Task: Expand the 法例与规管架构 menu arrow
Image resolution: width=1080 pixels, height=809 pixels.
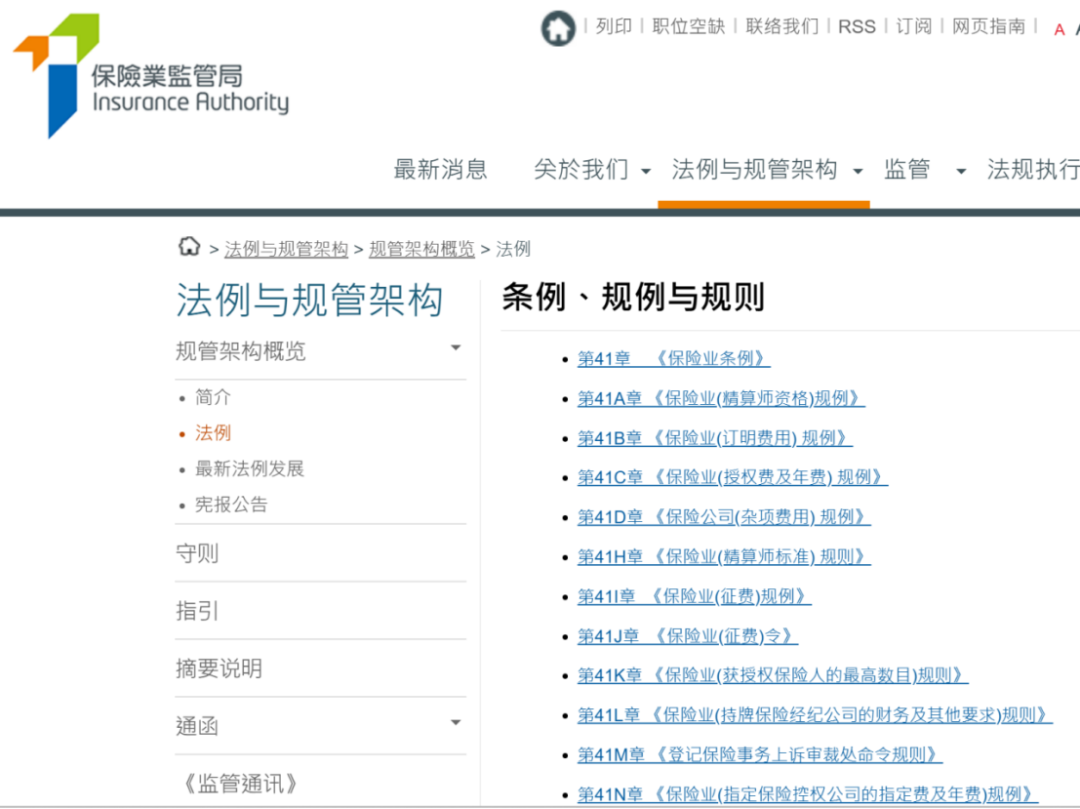Action: (857, 172)
